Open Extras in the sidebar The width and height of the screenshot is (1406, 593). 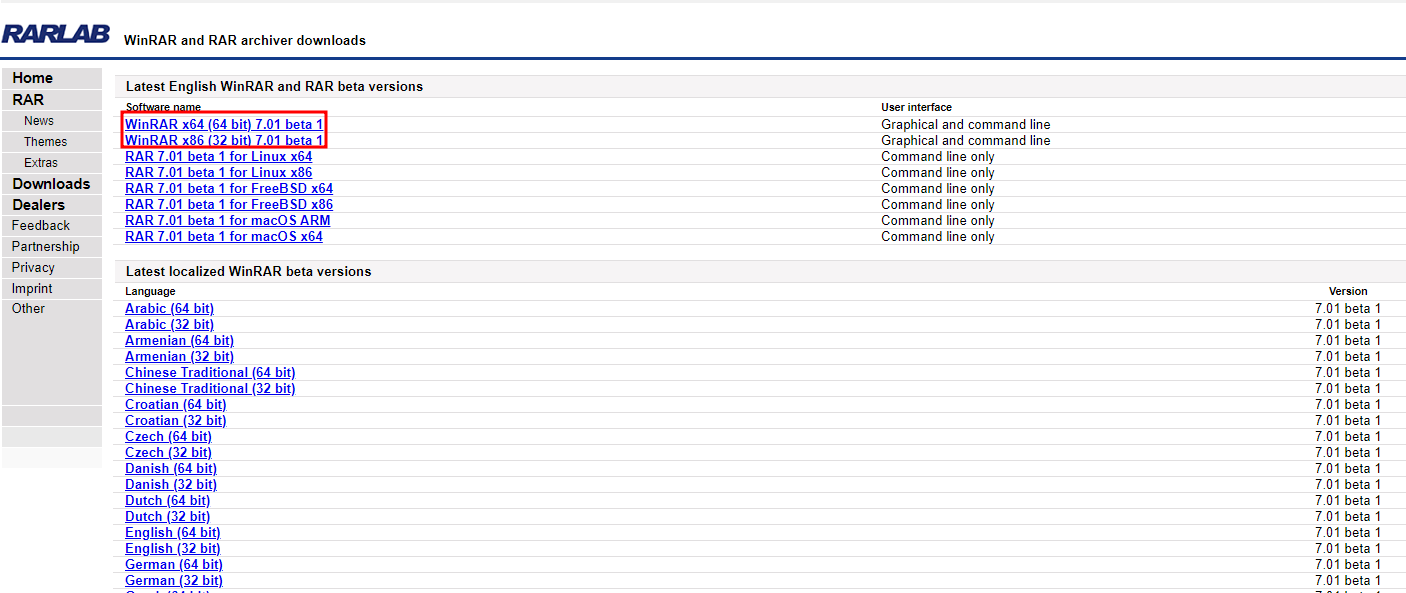pyautogui.click(x=41, y=163)
